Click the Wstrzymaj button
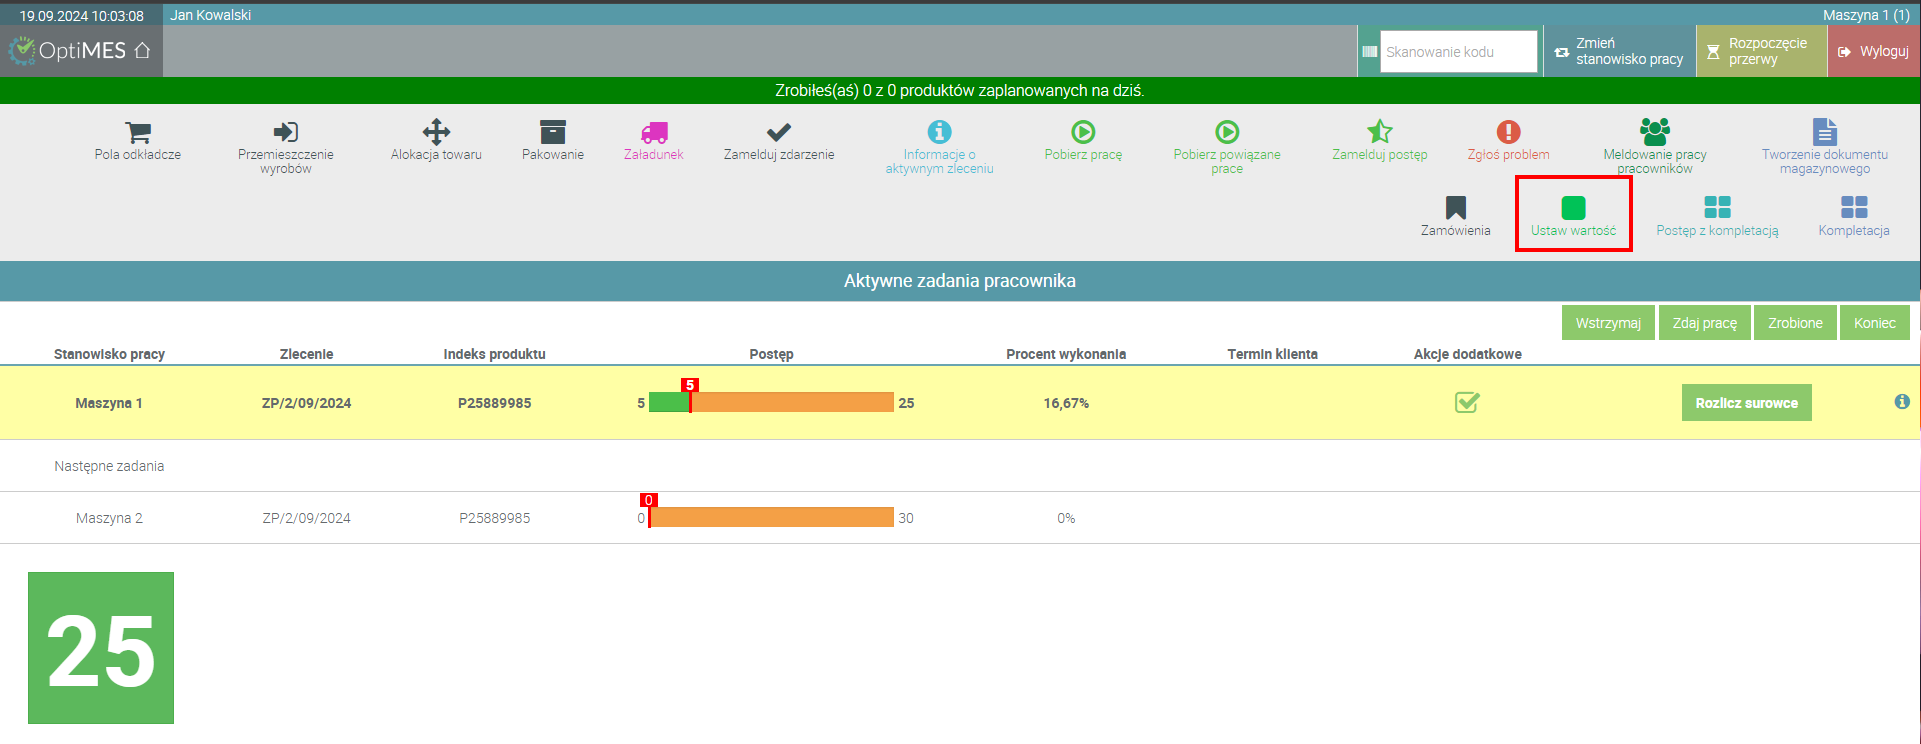The height and width of the screenshot is (744, 1921). 1608,323
